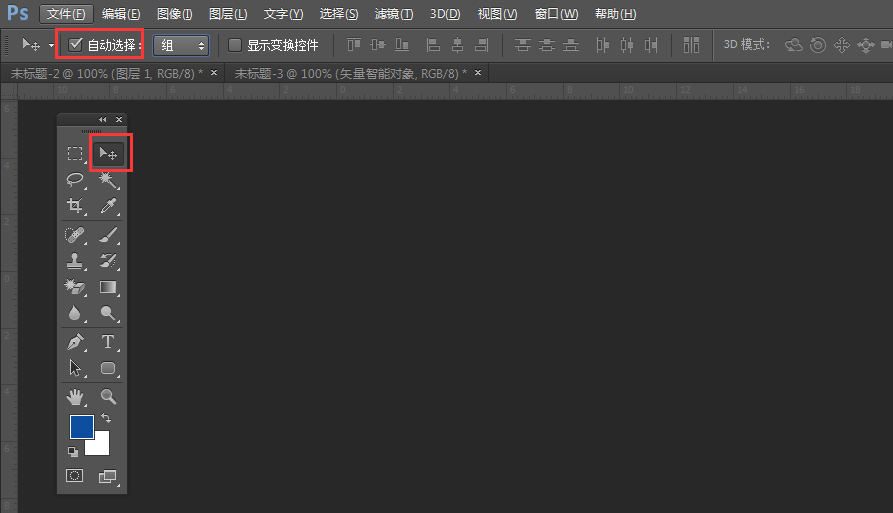This screenshot has width=893, height=513.
Task: Open the Move tool preset picker arrow
Action: pos(51,45)
